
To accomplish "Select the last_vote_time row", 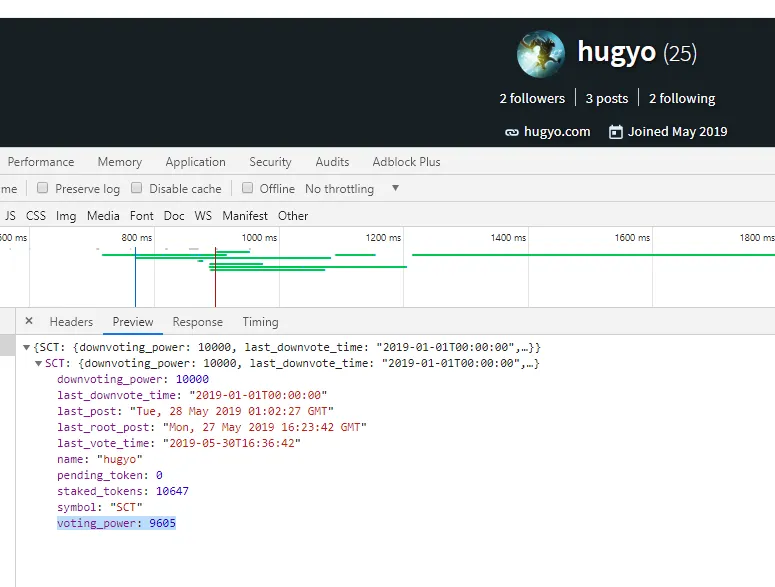I will pos(178,443).
